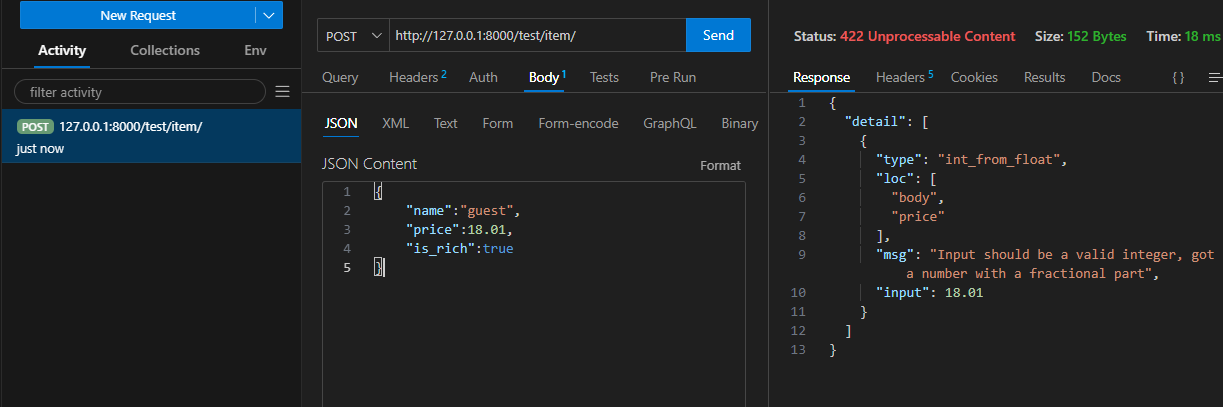
Task: Click the 18 ms time value
Action: (1204, 36)
